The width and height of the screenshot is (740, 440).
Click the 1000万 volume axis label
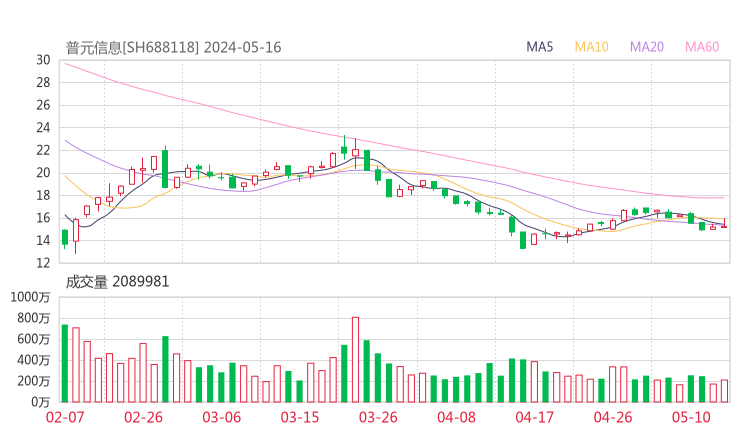click(x=30, y=297)
